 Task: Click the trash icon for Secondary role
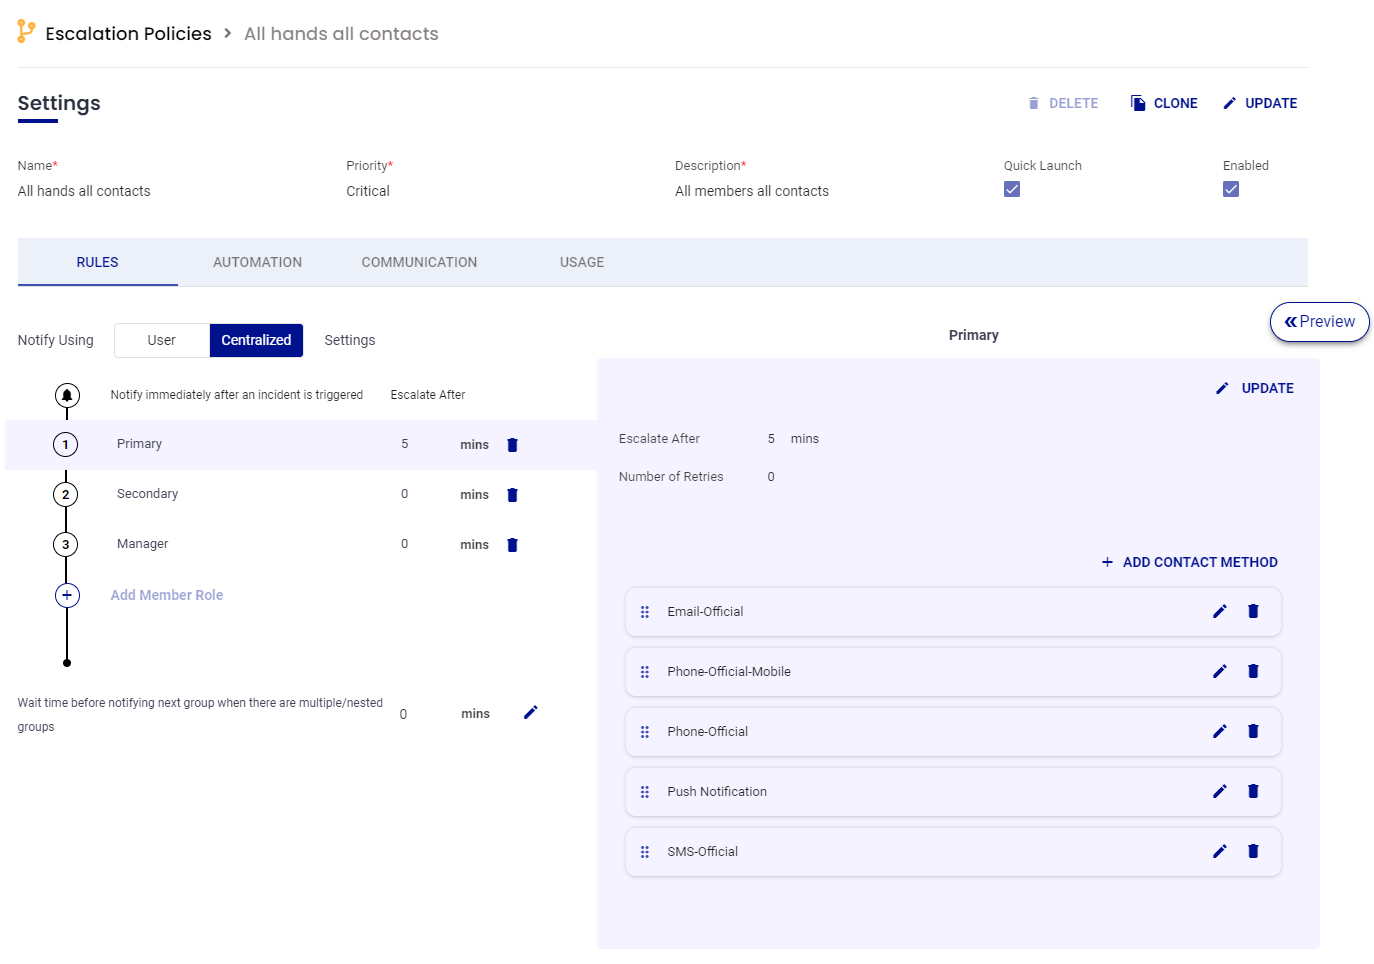coord(512,495)
